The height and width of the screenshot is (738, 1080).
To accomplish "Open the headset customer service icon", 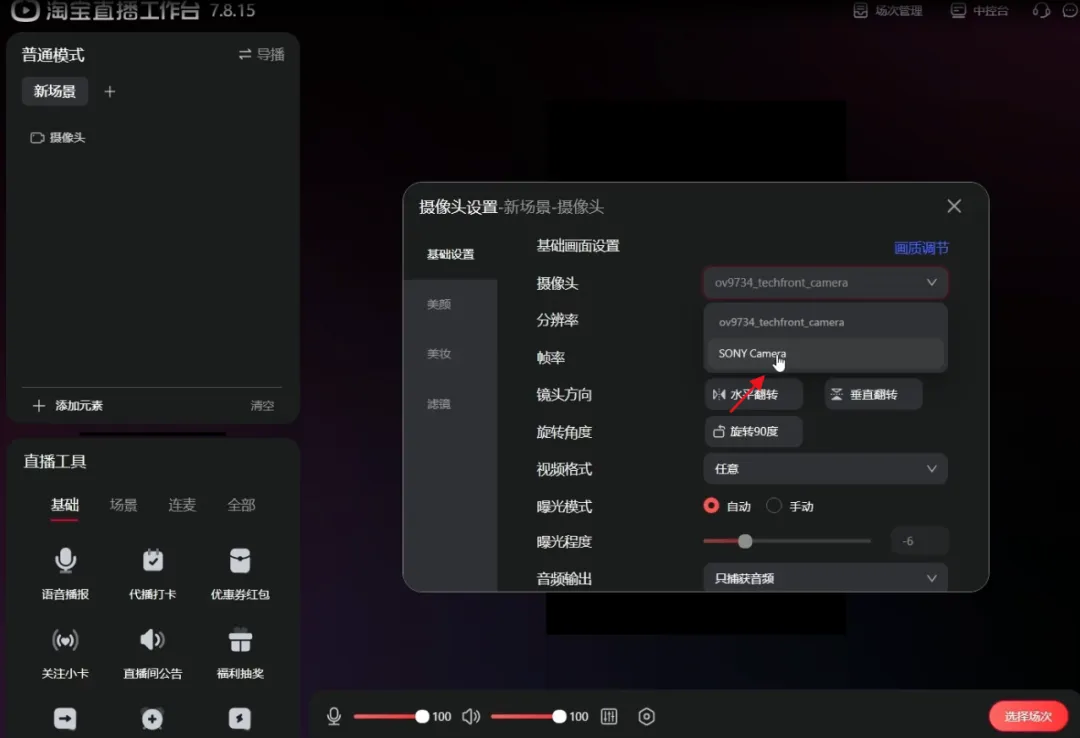I will coord(1041,11).
